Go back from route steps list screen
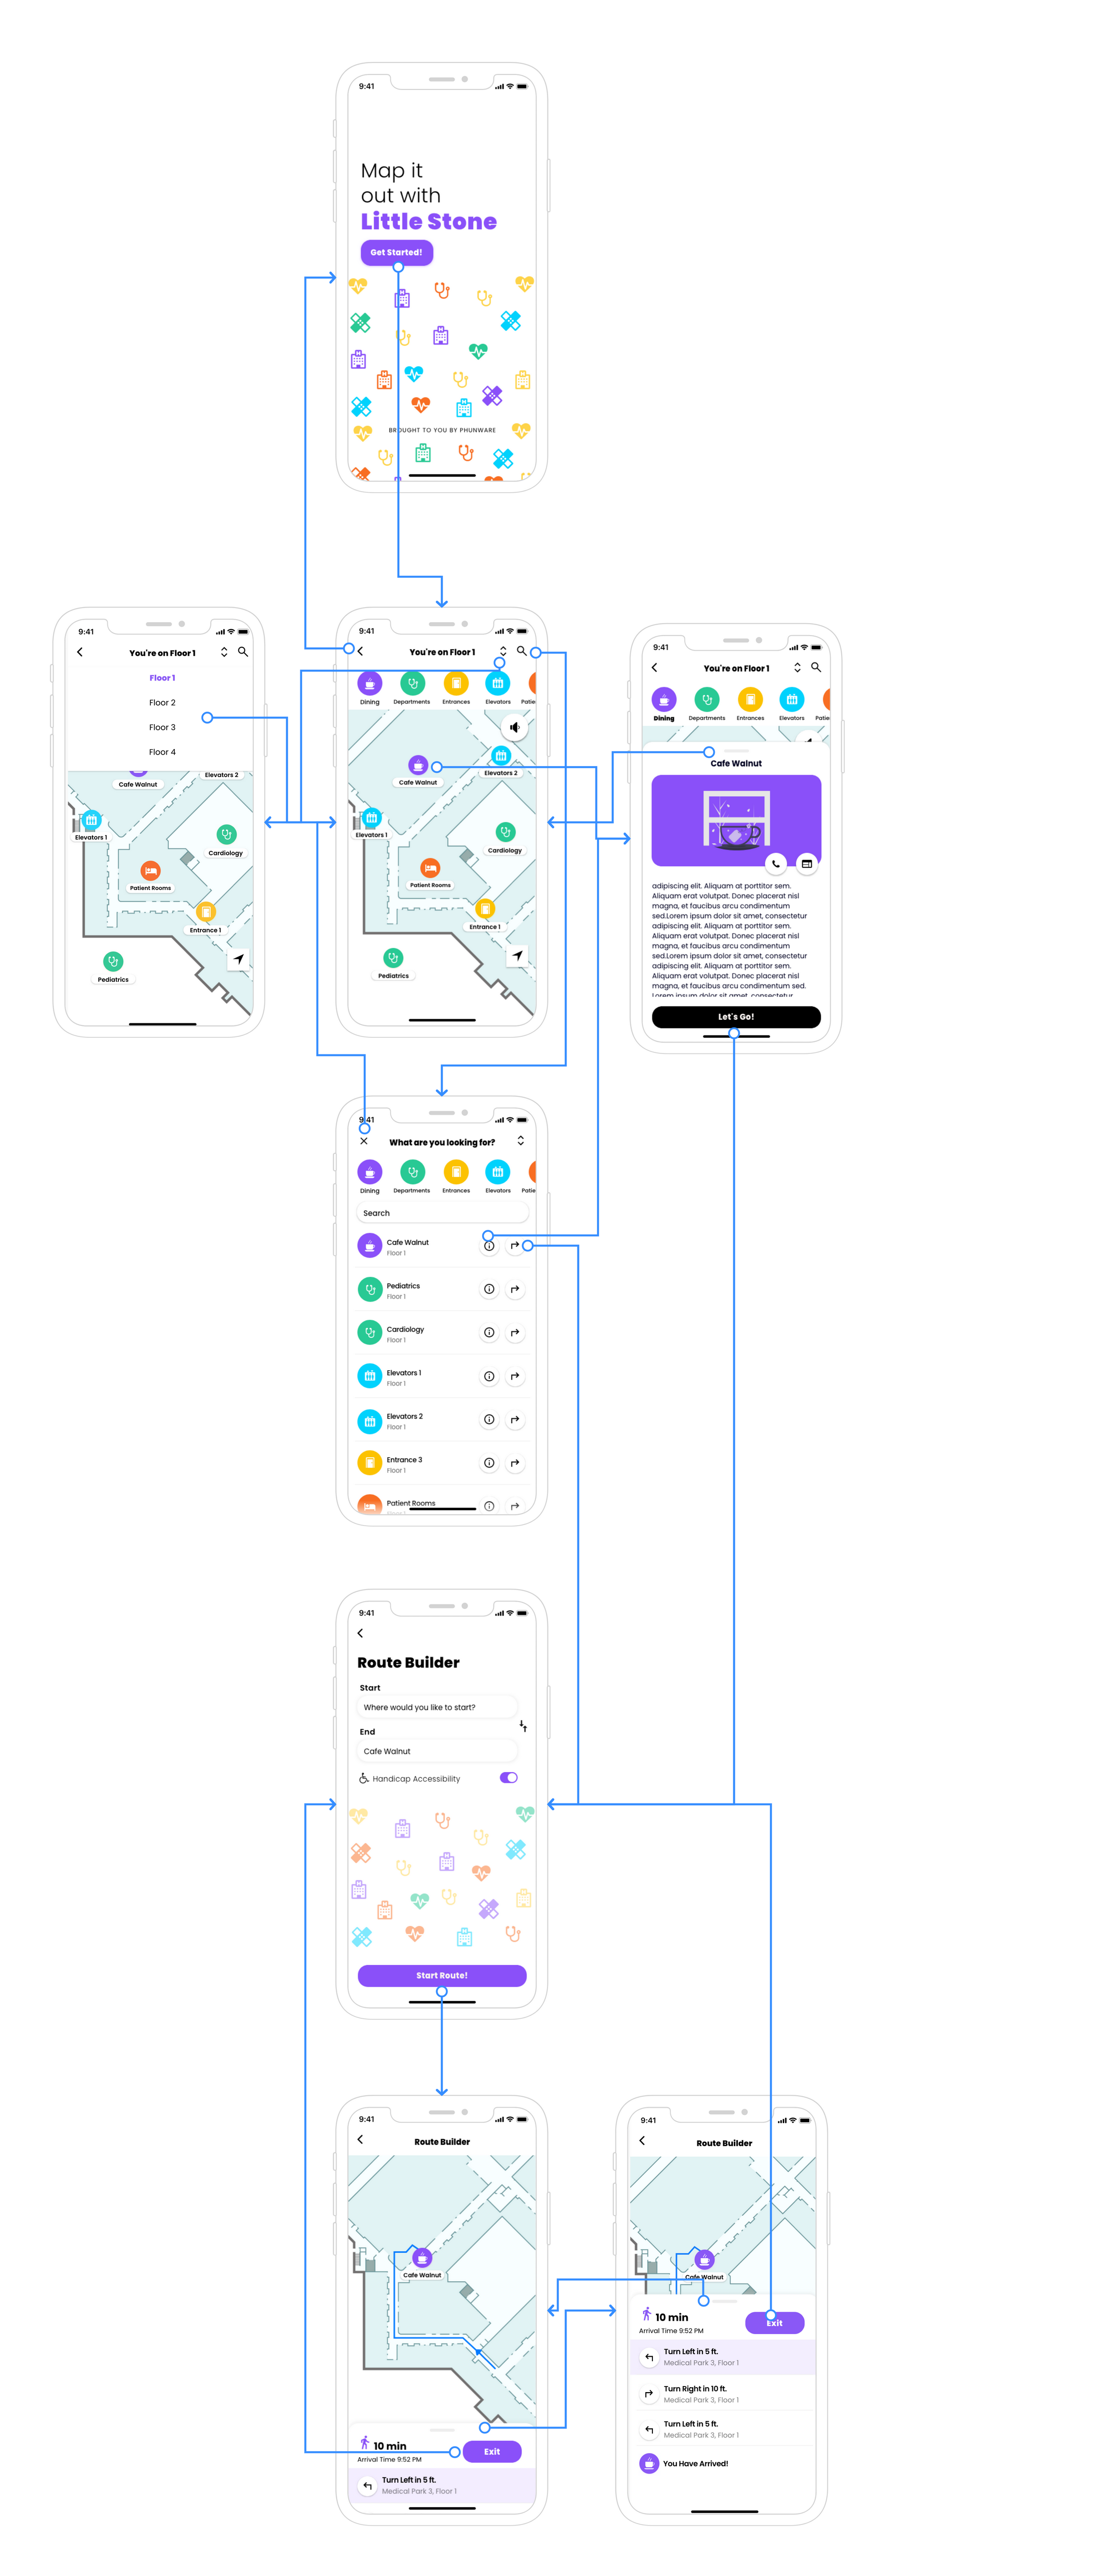This screenshot has width=1098, height=2576. [642, 2141]
